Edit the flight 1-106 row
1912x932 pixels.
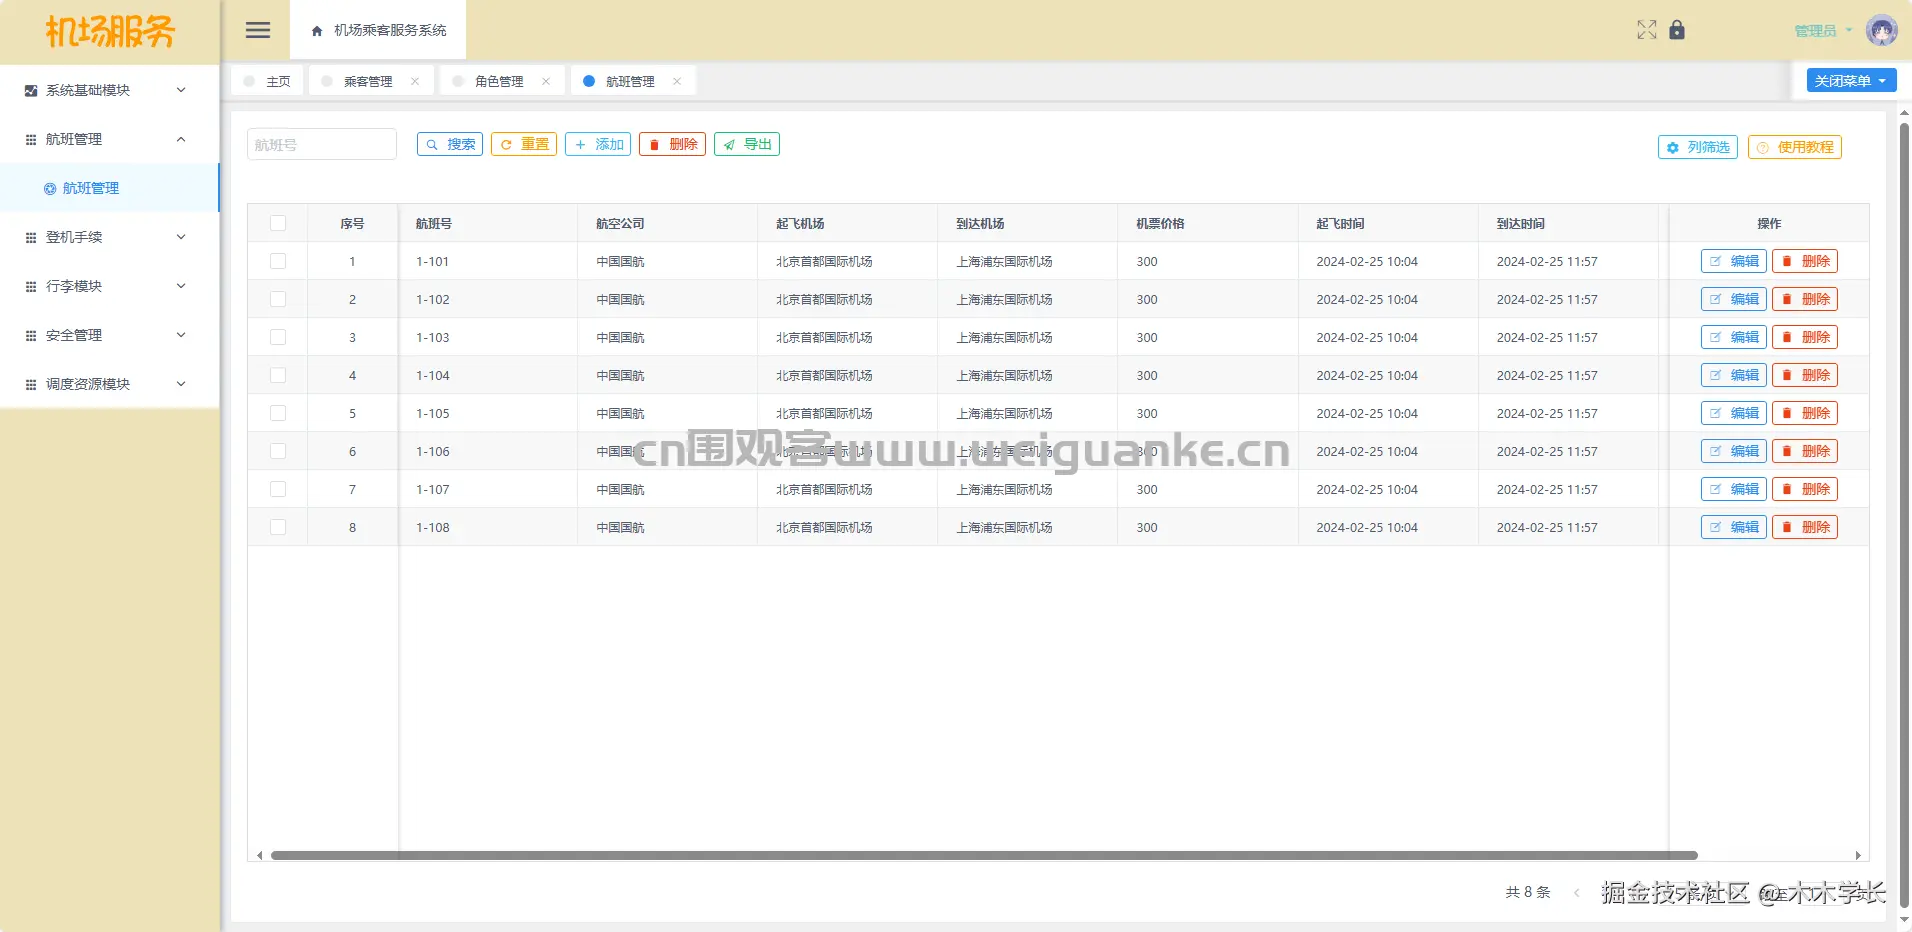tap(1734, 451)
